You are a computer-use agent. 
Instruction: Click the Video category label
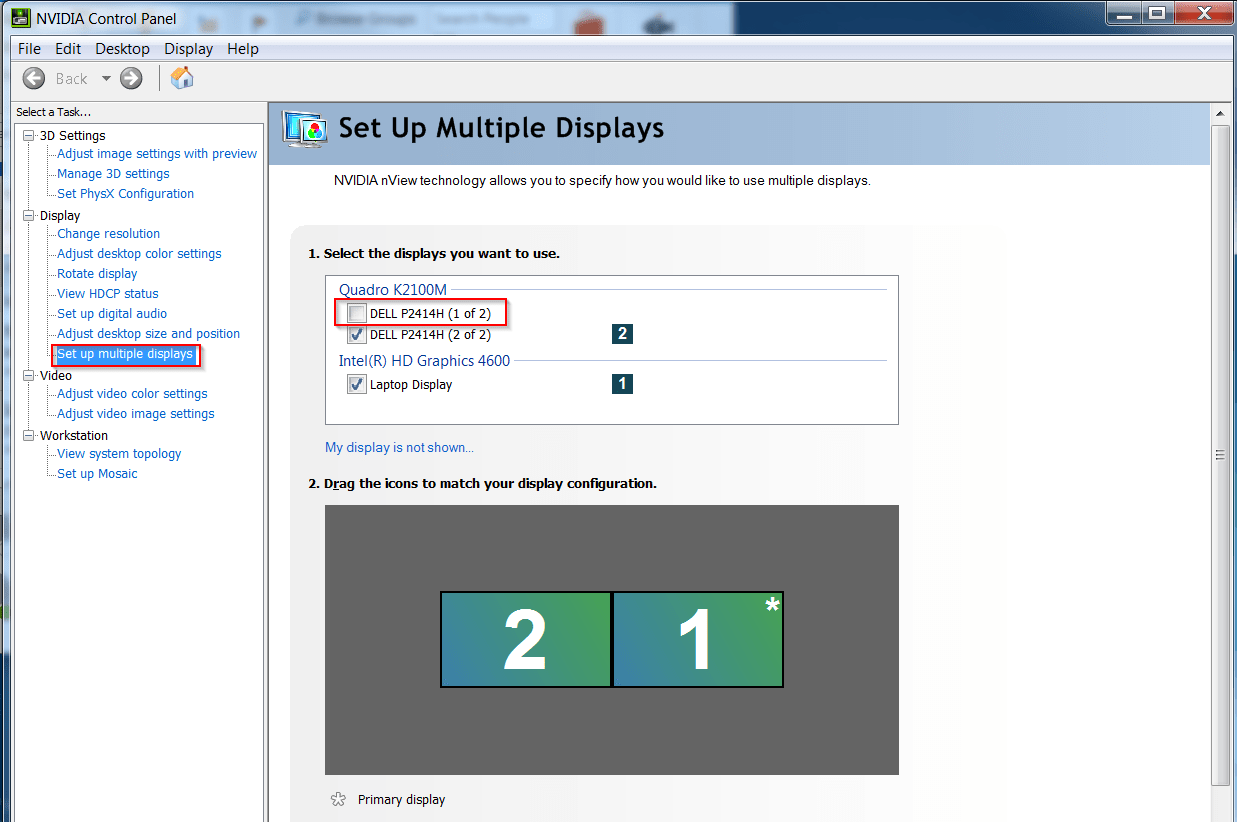coord(56,375)
